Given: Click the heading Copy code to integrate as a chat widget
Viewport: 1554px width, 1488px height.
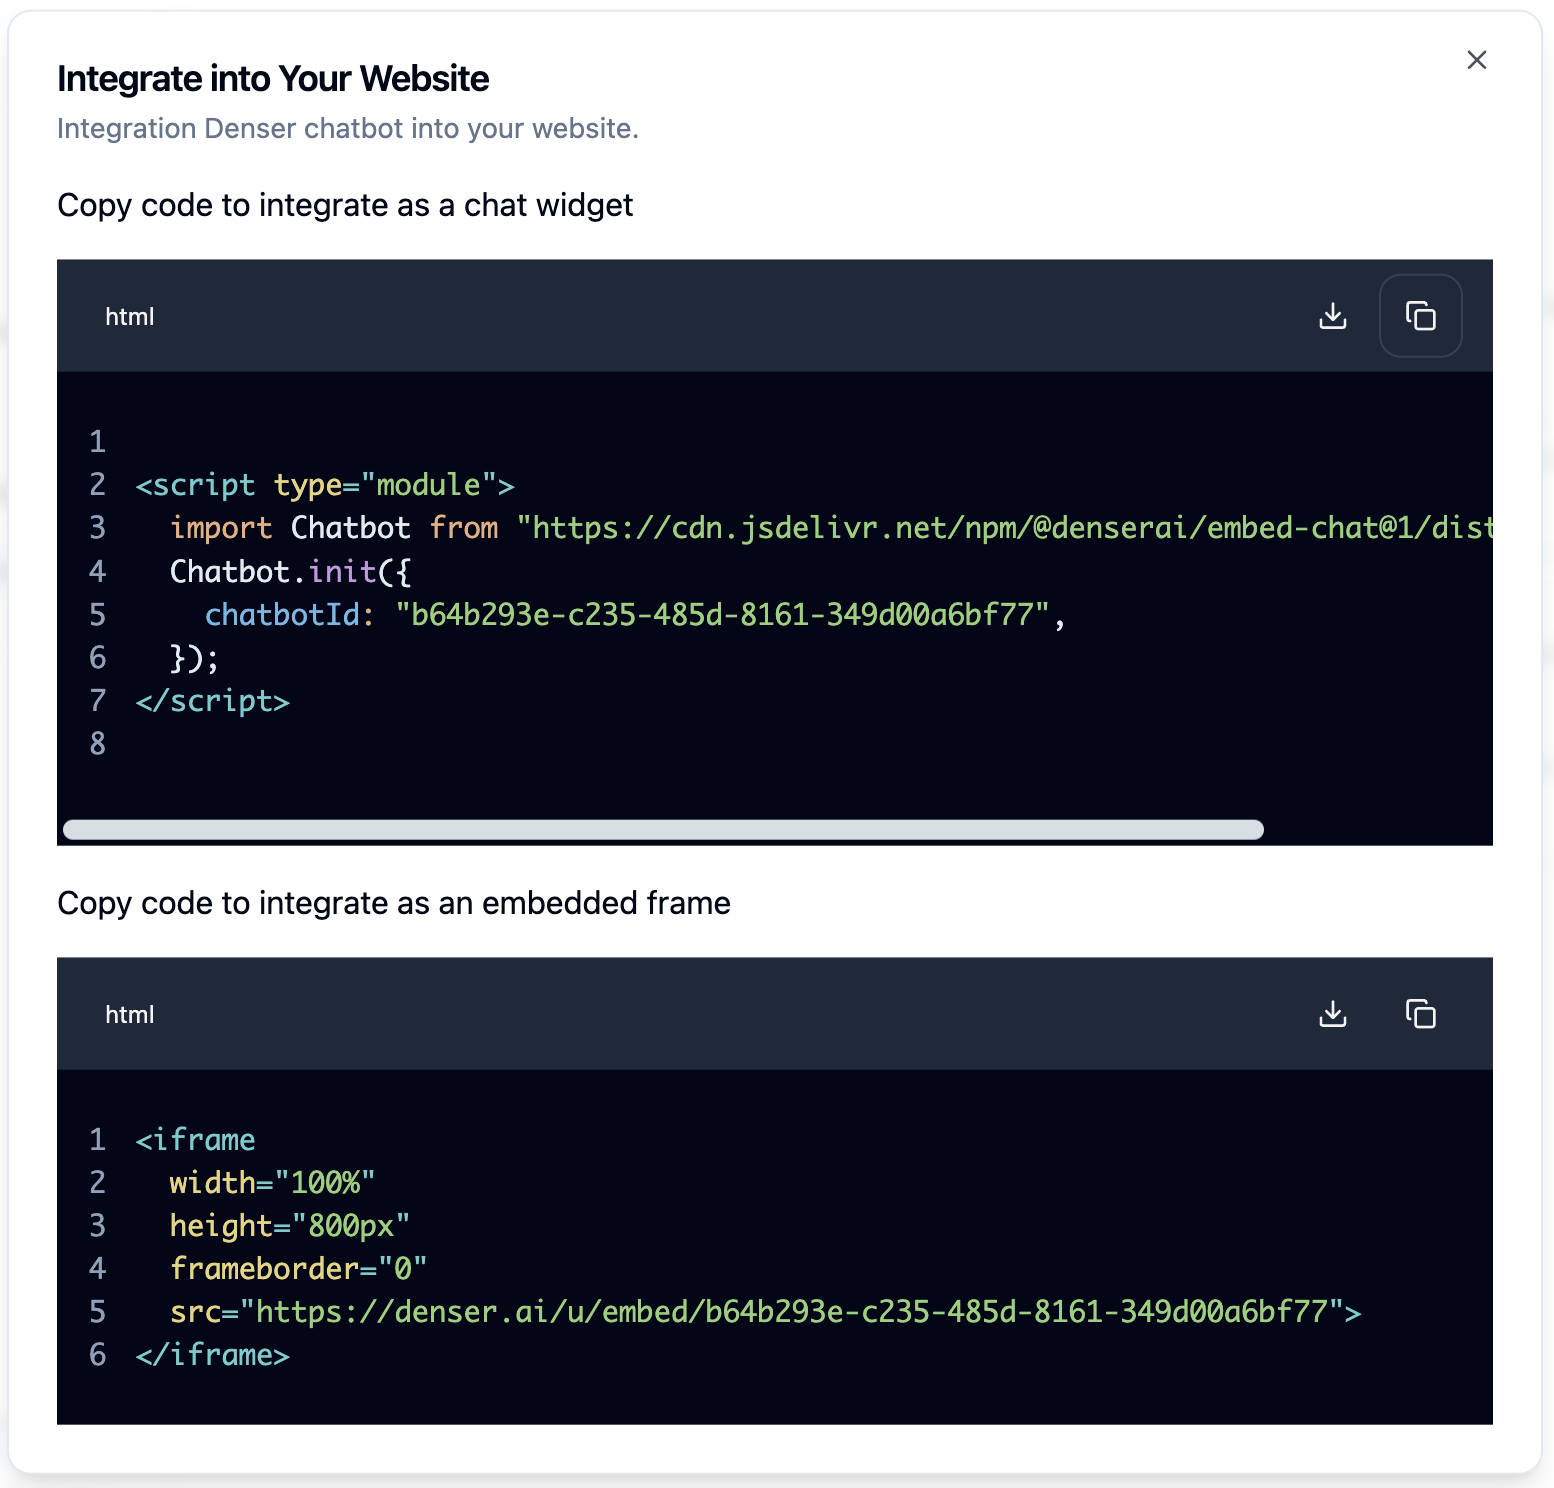Looking at the screenshot, I should (x=345, y=205).
